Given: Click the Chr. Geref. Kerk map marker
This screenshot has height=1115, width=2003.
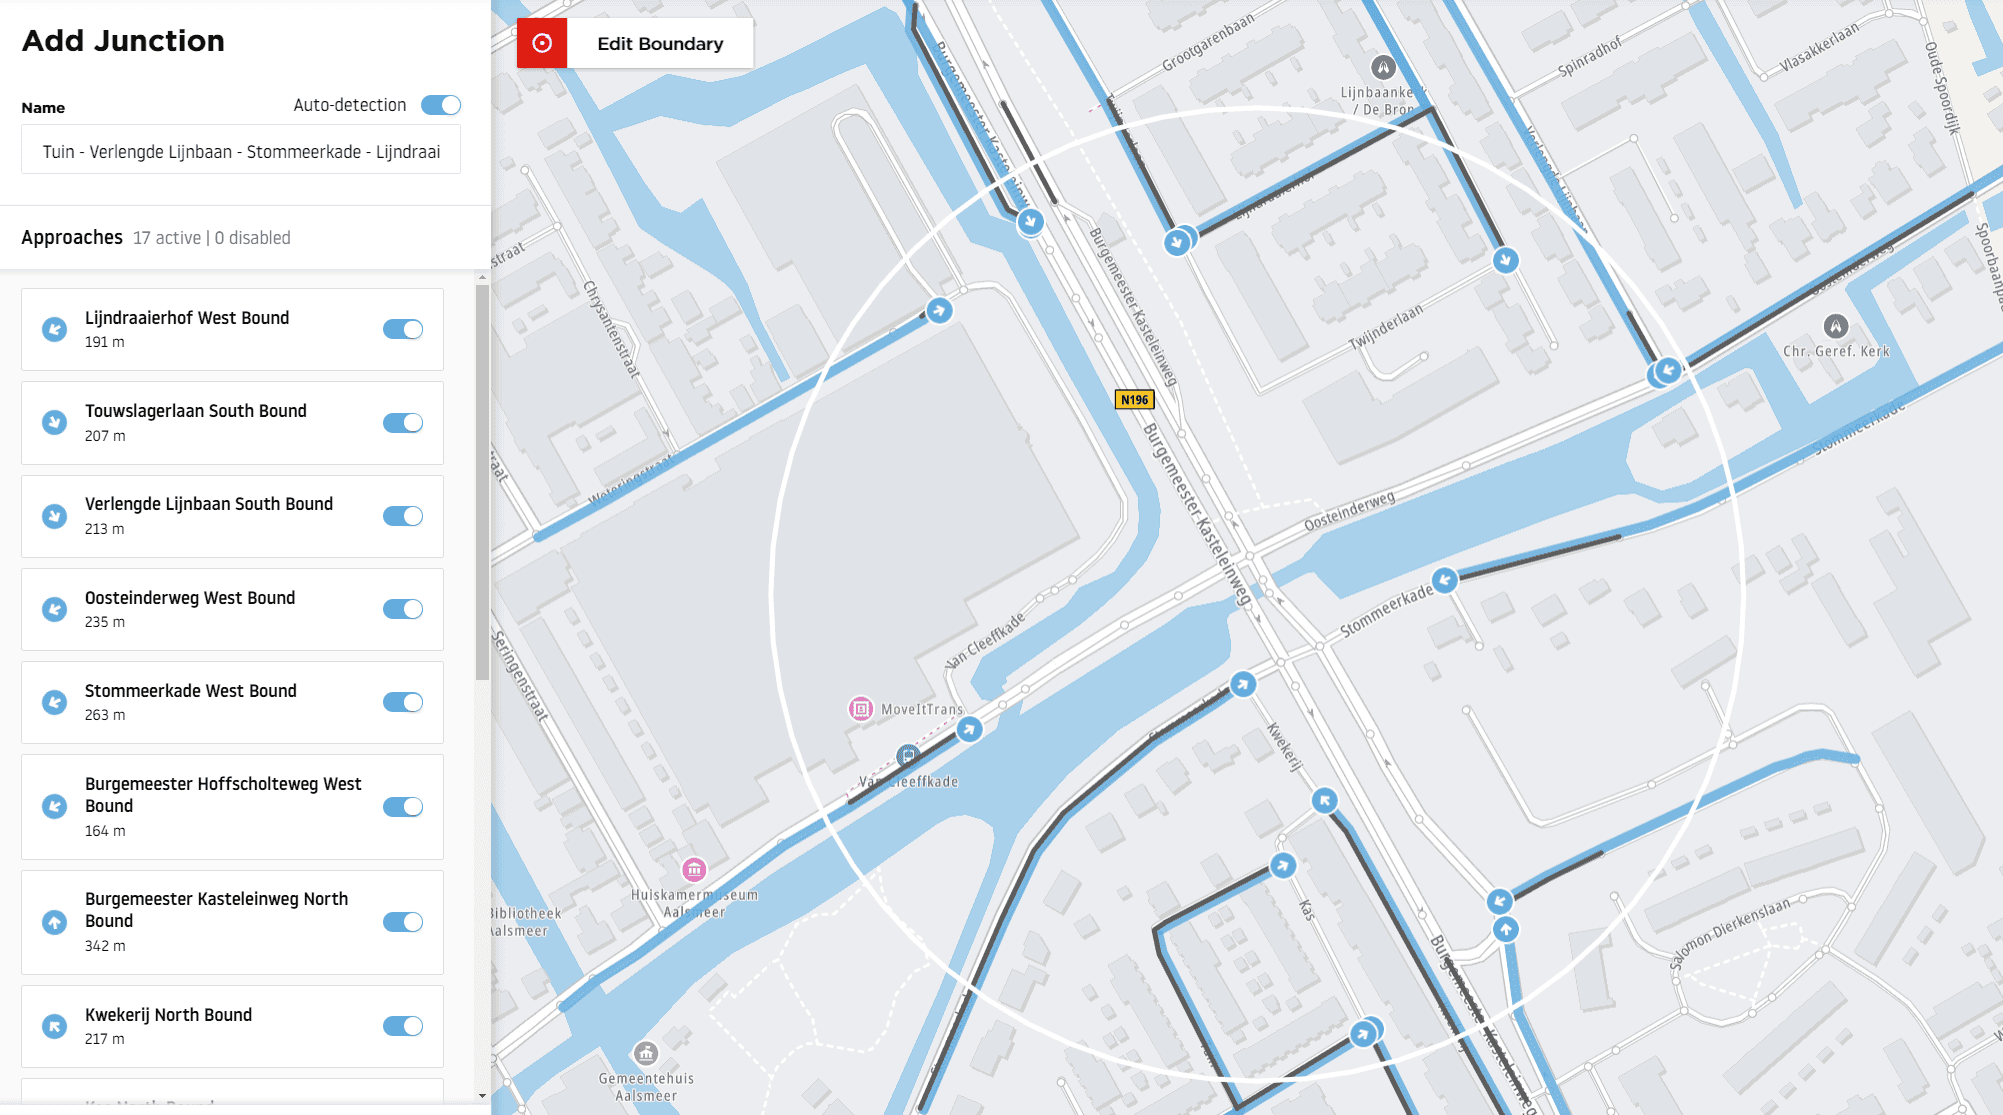Looking at the screenshot, I should coord(1835,326).
